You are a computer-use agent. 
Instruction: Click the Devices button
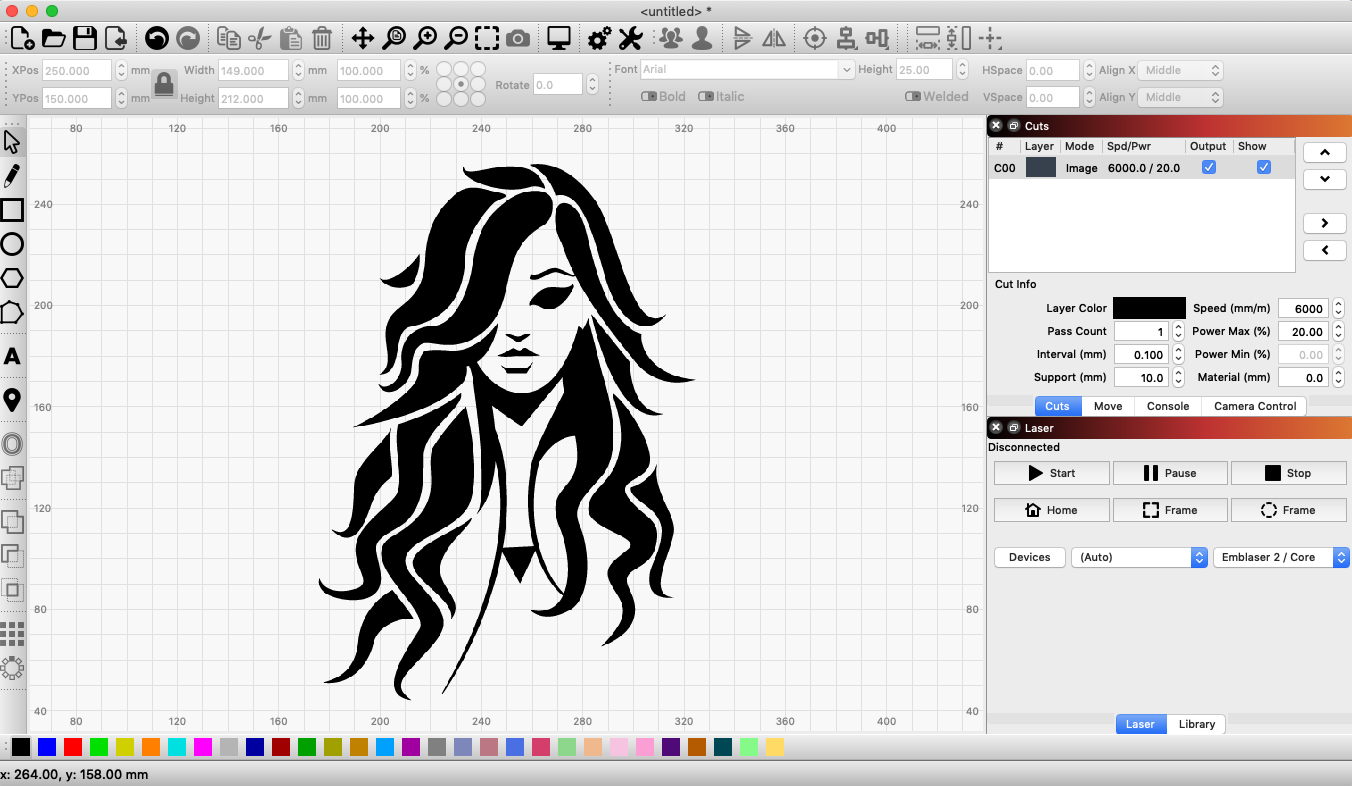coord(1029,557)
